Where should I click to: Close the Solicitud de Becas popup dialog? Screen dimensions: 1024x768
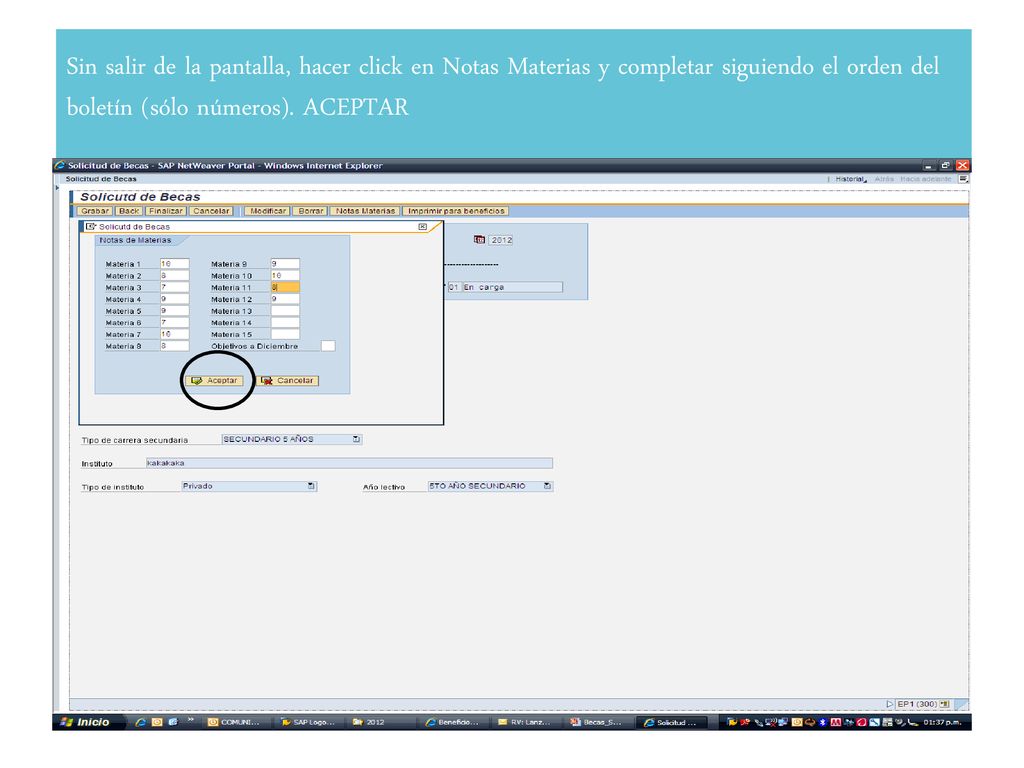click(423, 227)
